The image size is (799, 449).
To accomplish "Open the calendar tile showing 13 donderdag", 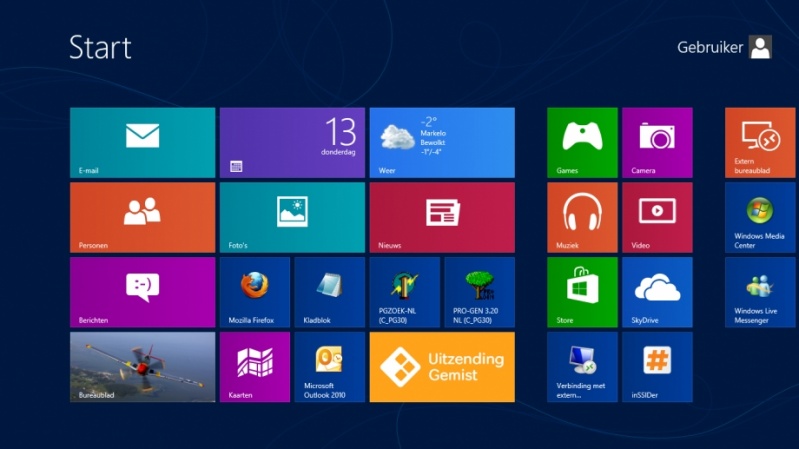I will tap(292, 143).
